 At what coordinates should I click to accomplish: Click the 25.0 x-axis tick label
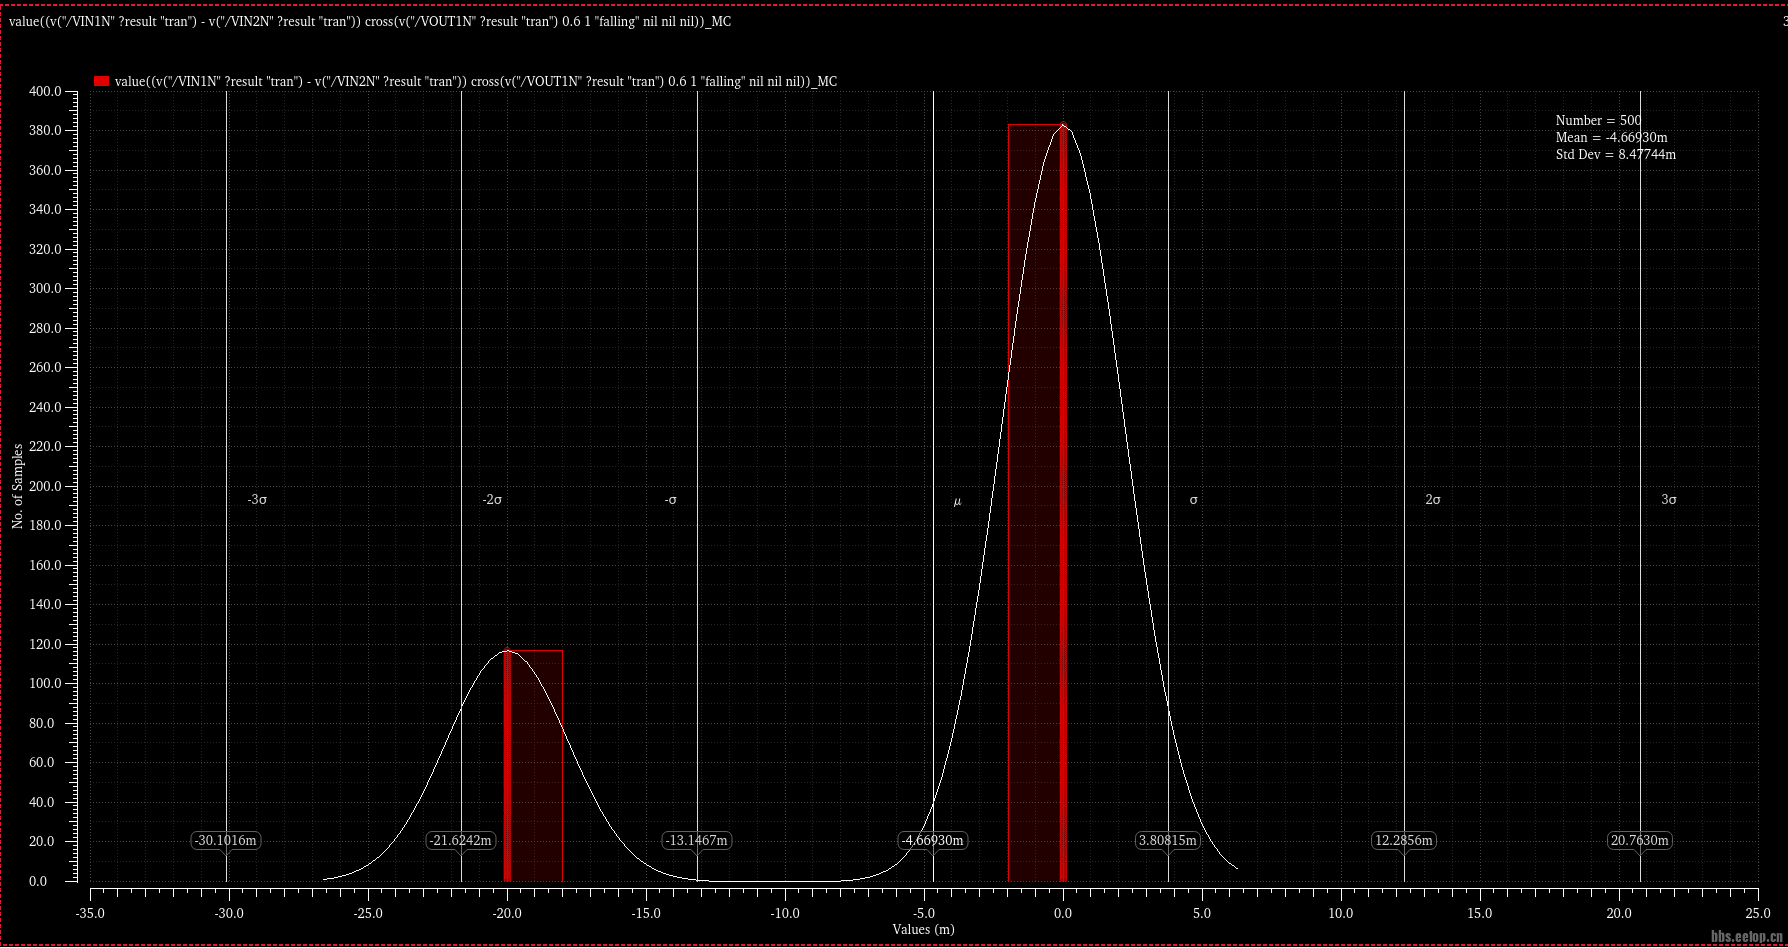pos(1757,913)
